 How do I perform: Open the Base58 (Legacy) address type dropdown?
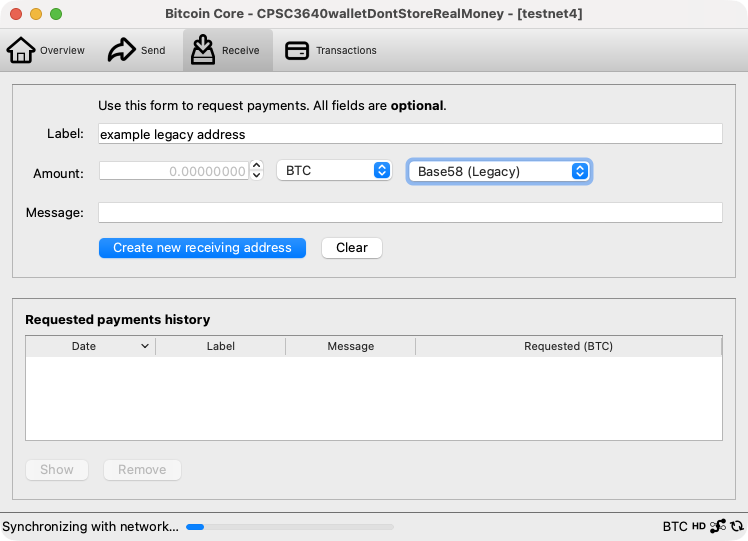(x=499, y=171)
